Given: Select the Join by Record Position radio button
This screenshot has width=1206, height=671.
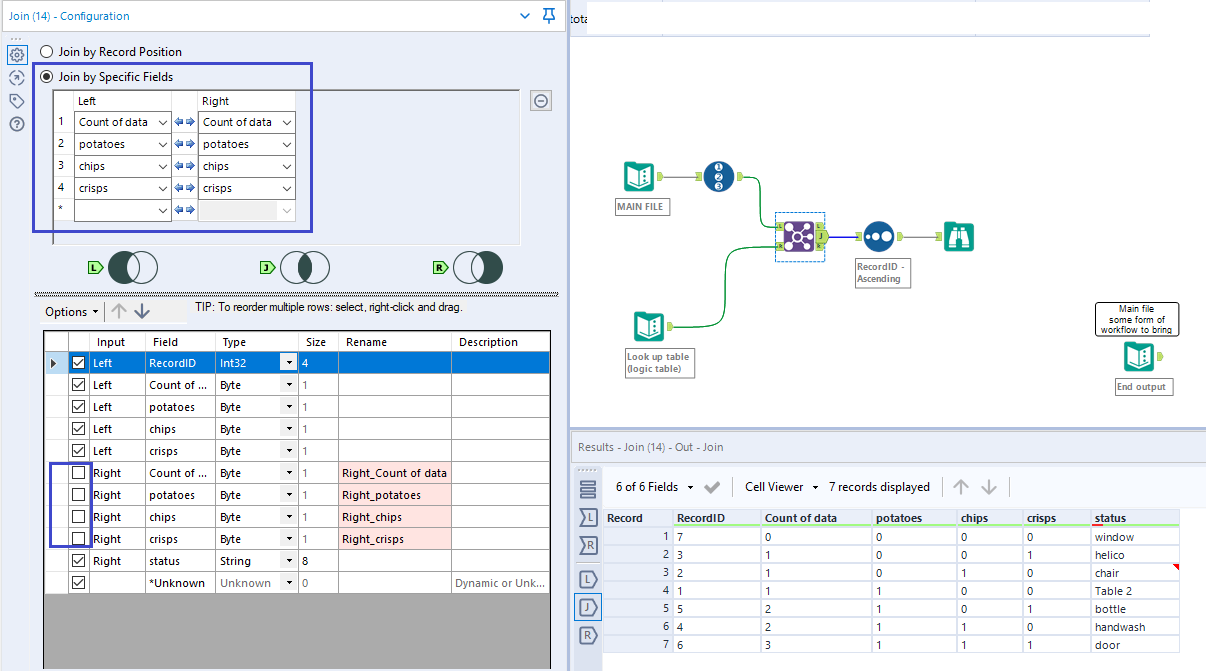Looking at the screenshot, I should coord(46,51).
